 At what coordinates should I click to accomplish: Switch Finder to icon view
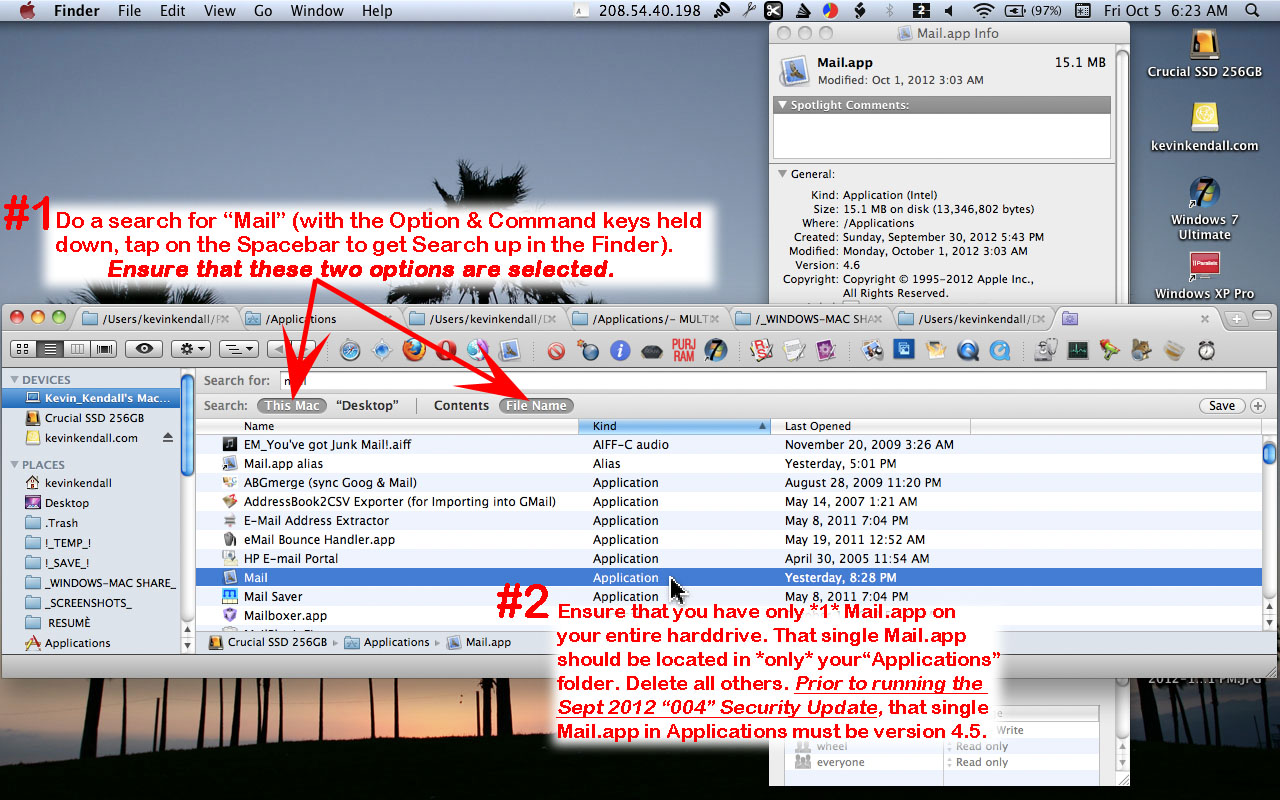(x=23, y=349)
